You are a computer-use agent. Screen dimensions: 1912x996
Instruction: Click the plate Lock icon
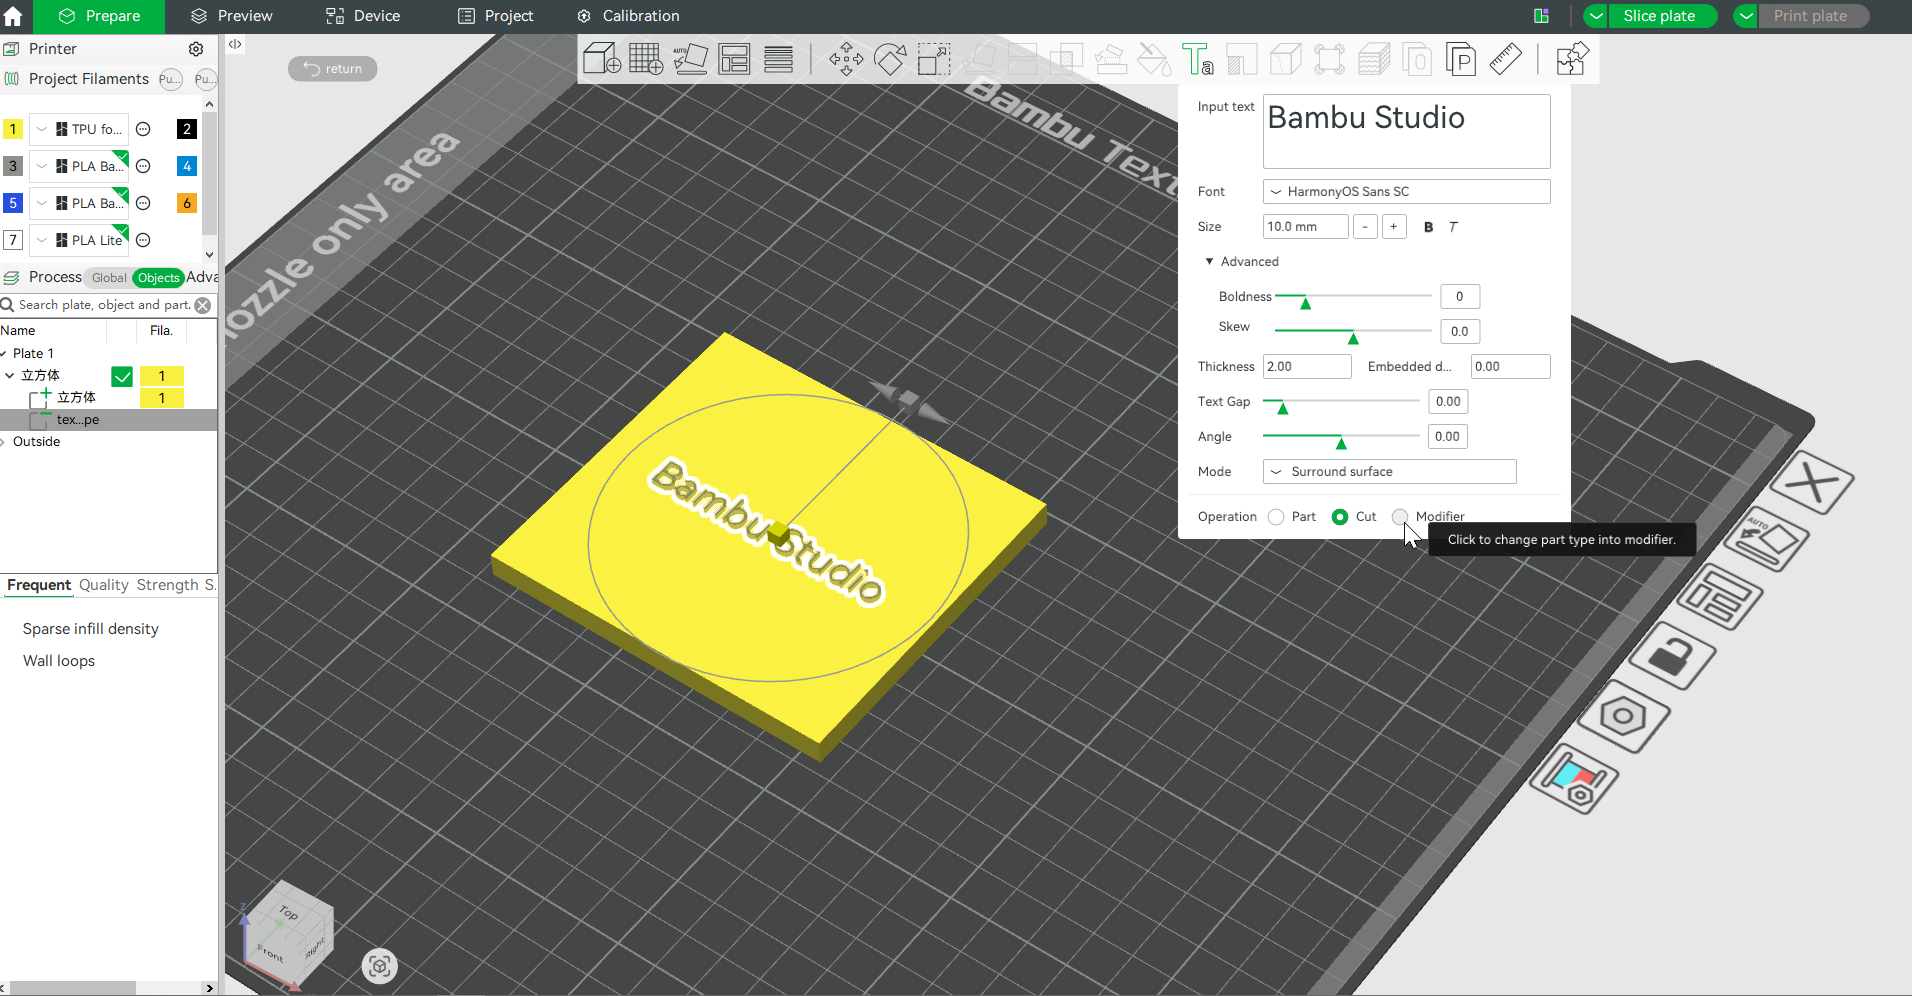pyautogui.click(x=1672, y=656)
